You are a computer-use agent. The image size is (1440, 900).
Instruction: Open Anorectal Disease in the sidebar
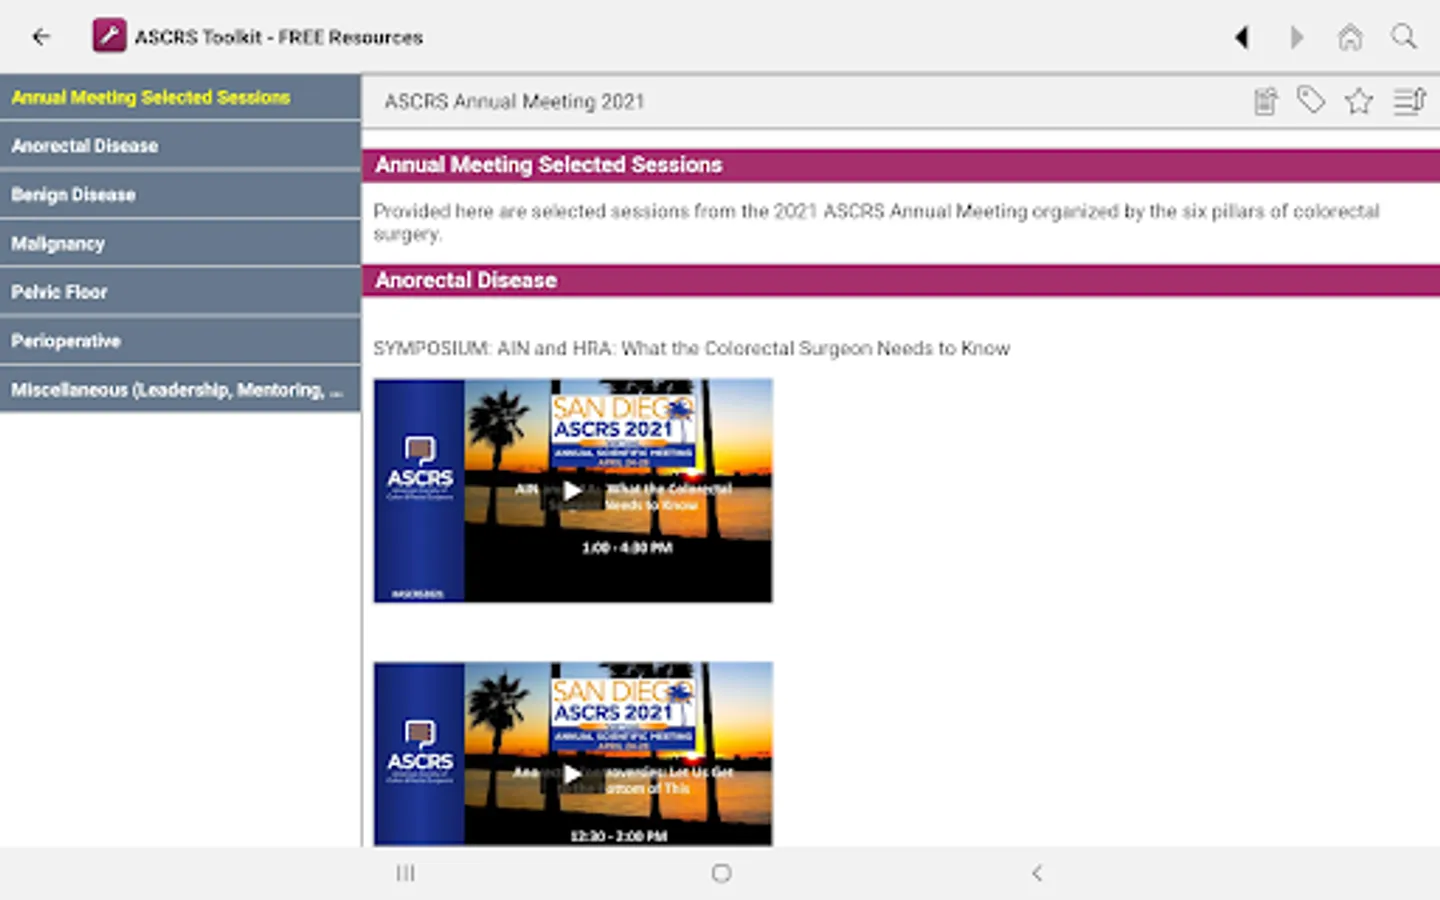(x=180, y=146)
